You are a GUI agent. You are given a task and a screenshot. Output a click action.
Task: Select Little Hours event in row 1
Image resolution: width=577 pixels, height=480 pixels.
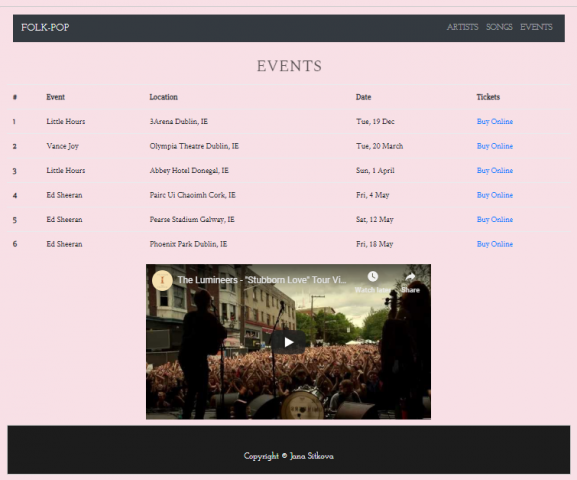point(66,121)
